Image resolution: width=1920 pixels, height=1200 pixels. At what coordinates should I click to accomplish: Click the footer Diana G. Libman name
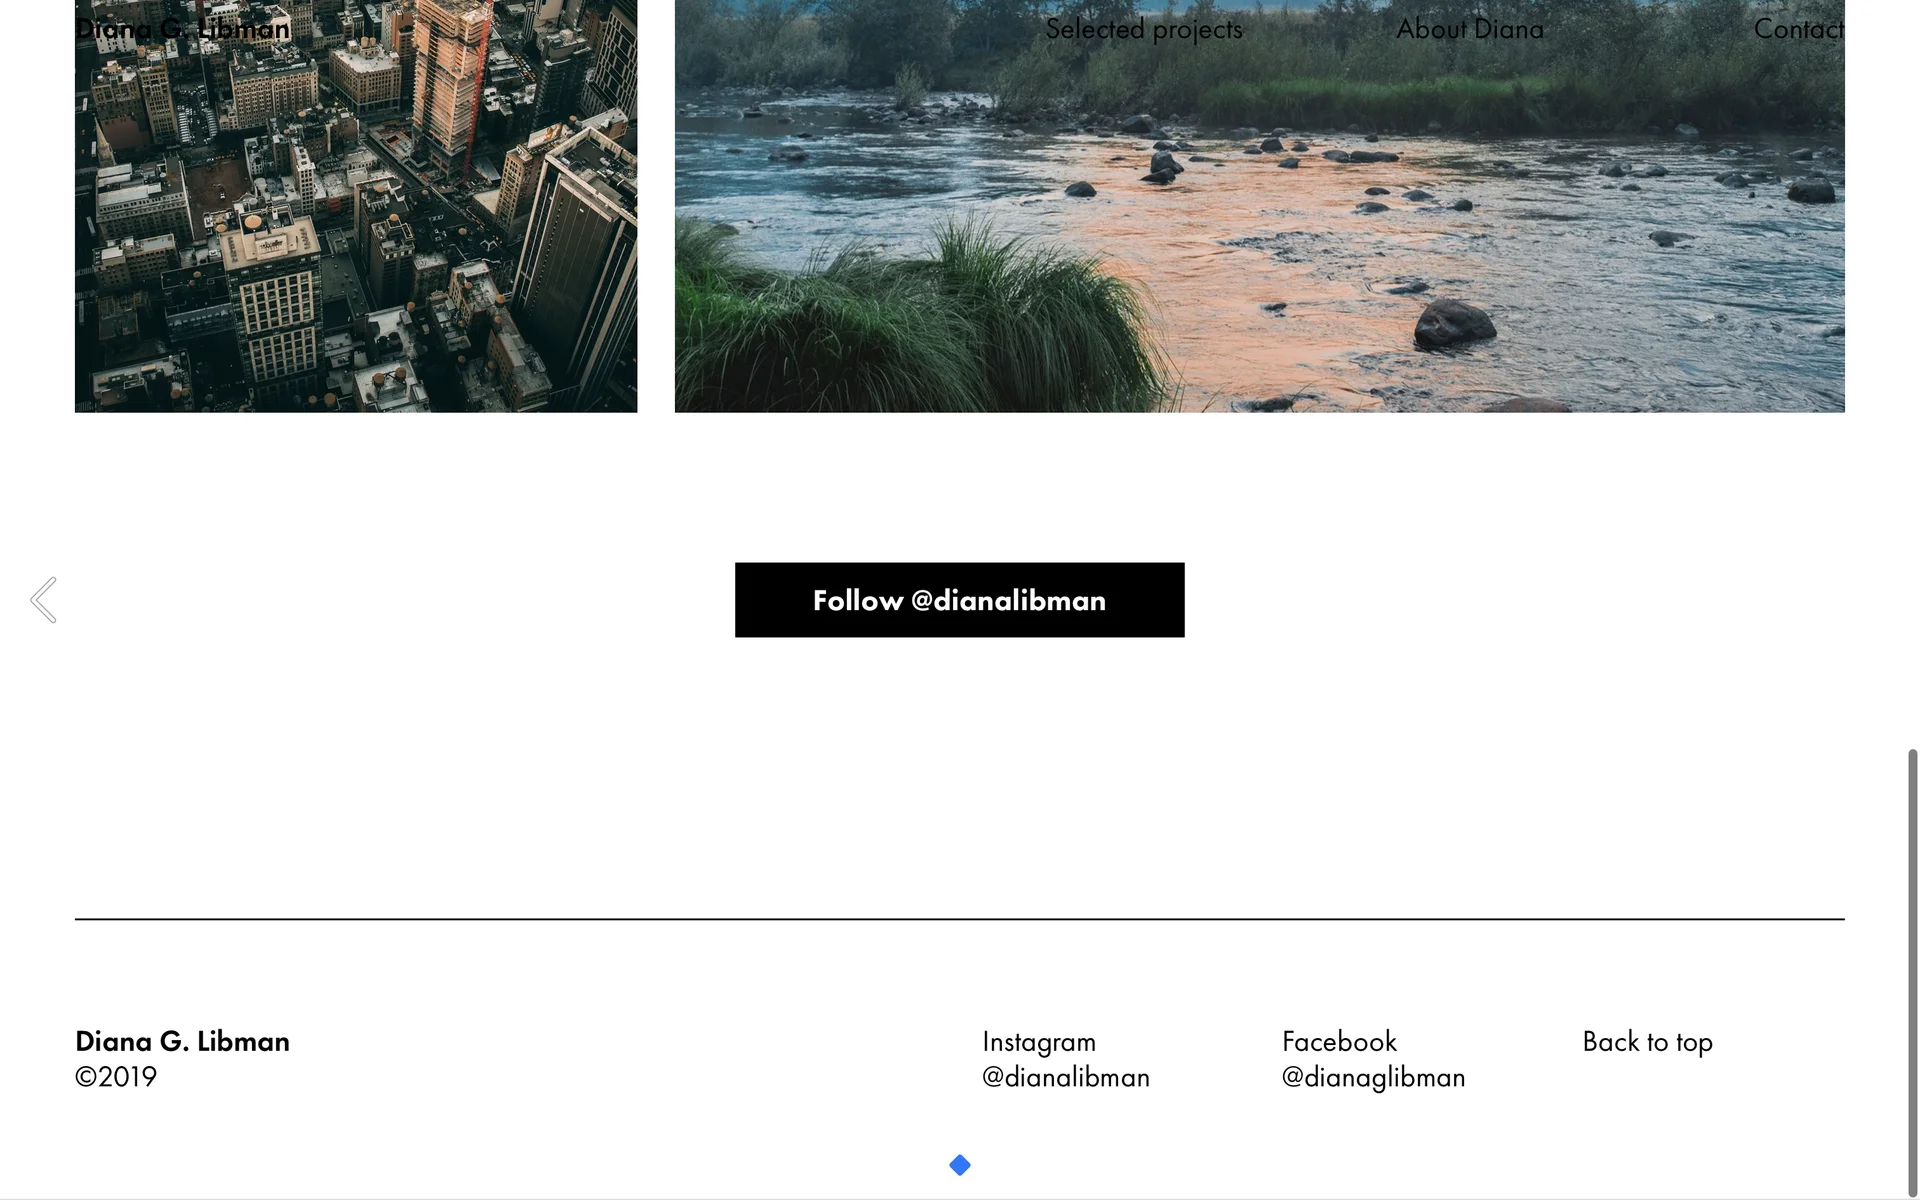point(183,1041)
